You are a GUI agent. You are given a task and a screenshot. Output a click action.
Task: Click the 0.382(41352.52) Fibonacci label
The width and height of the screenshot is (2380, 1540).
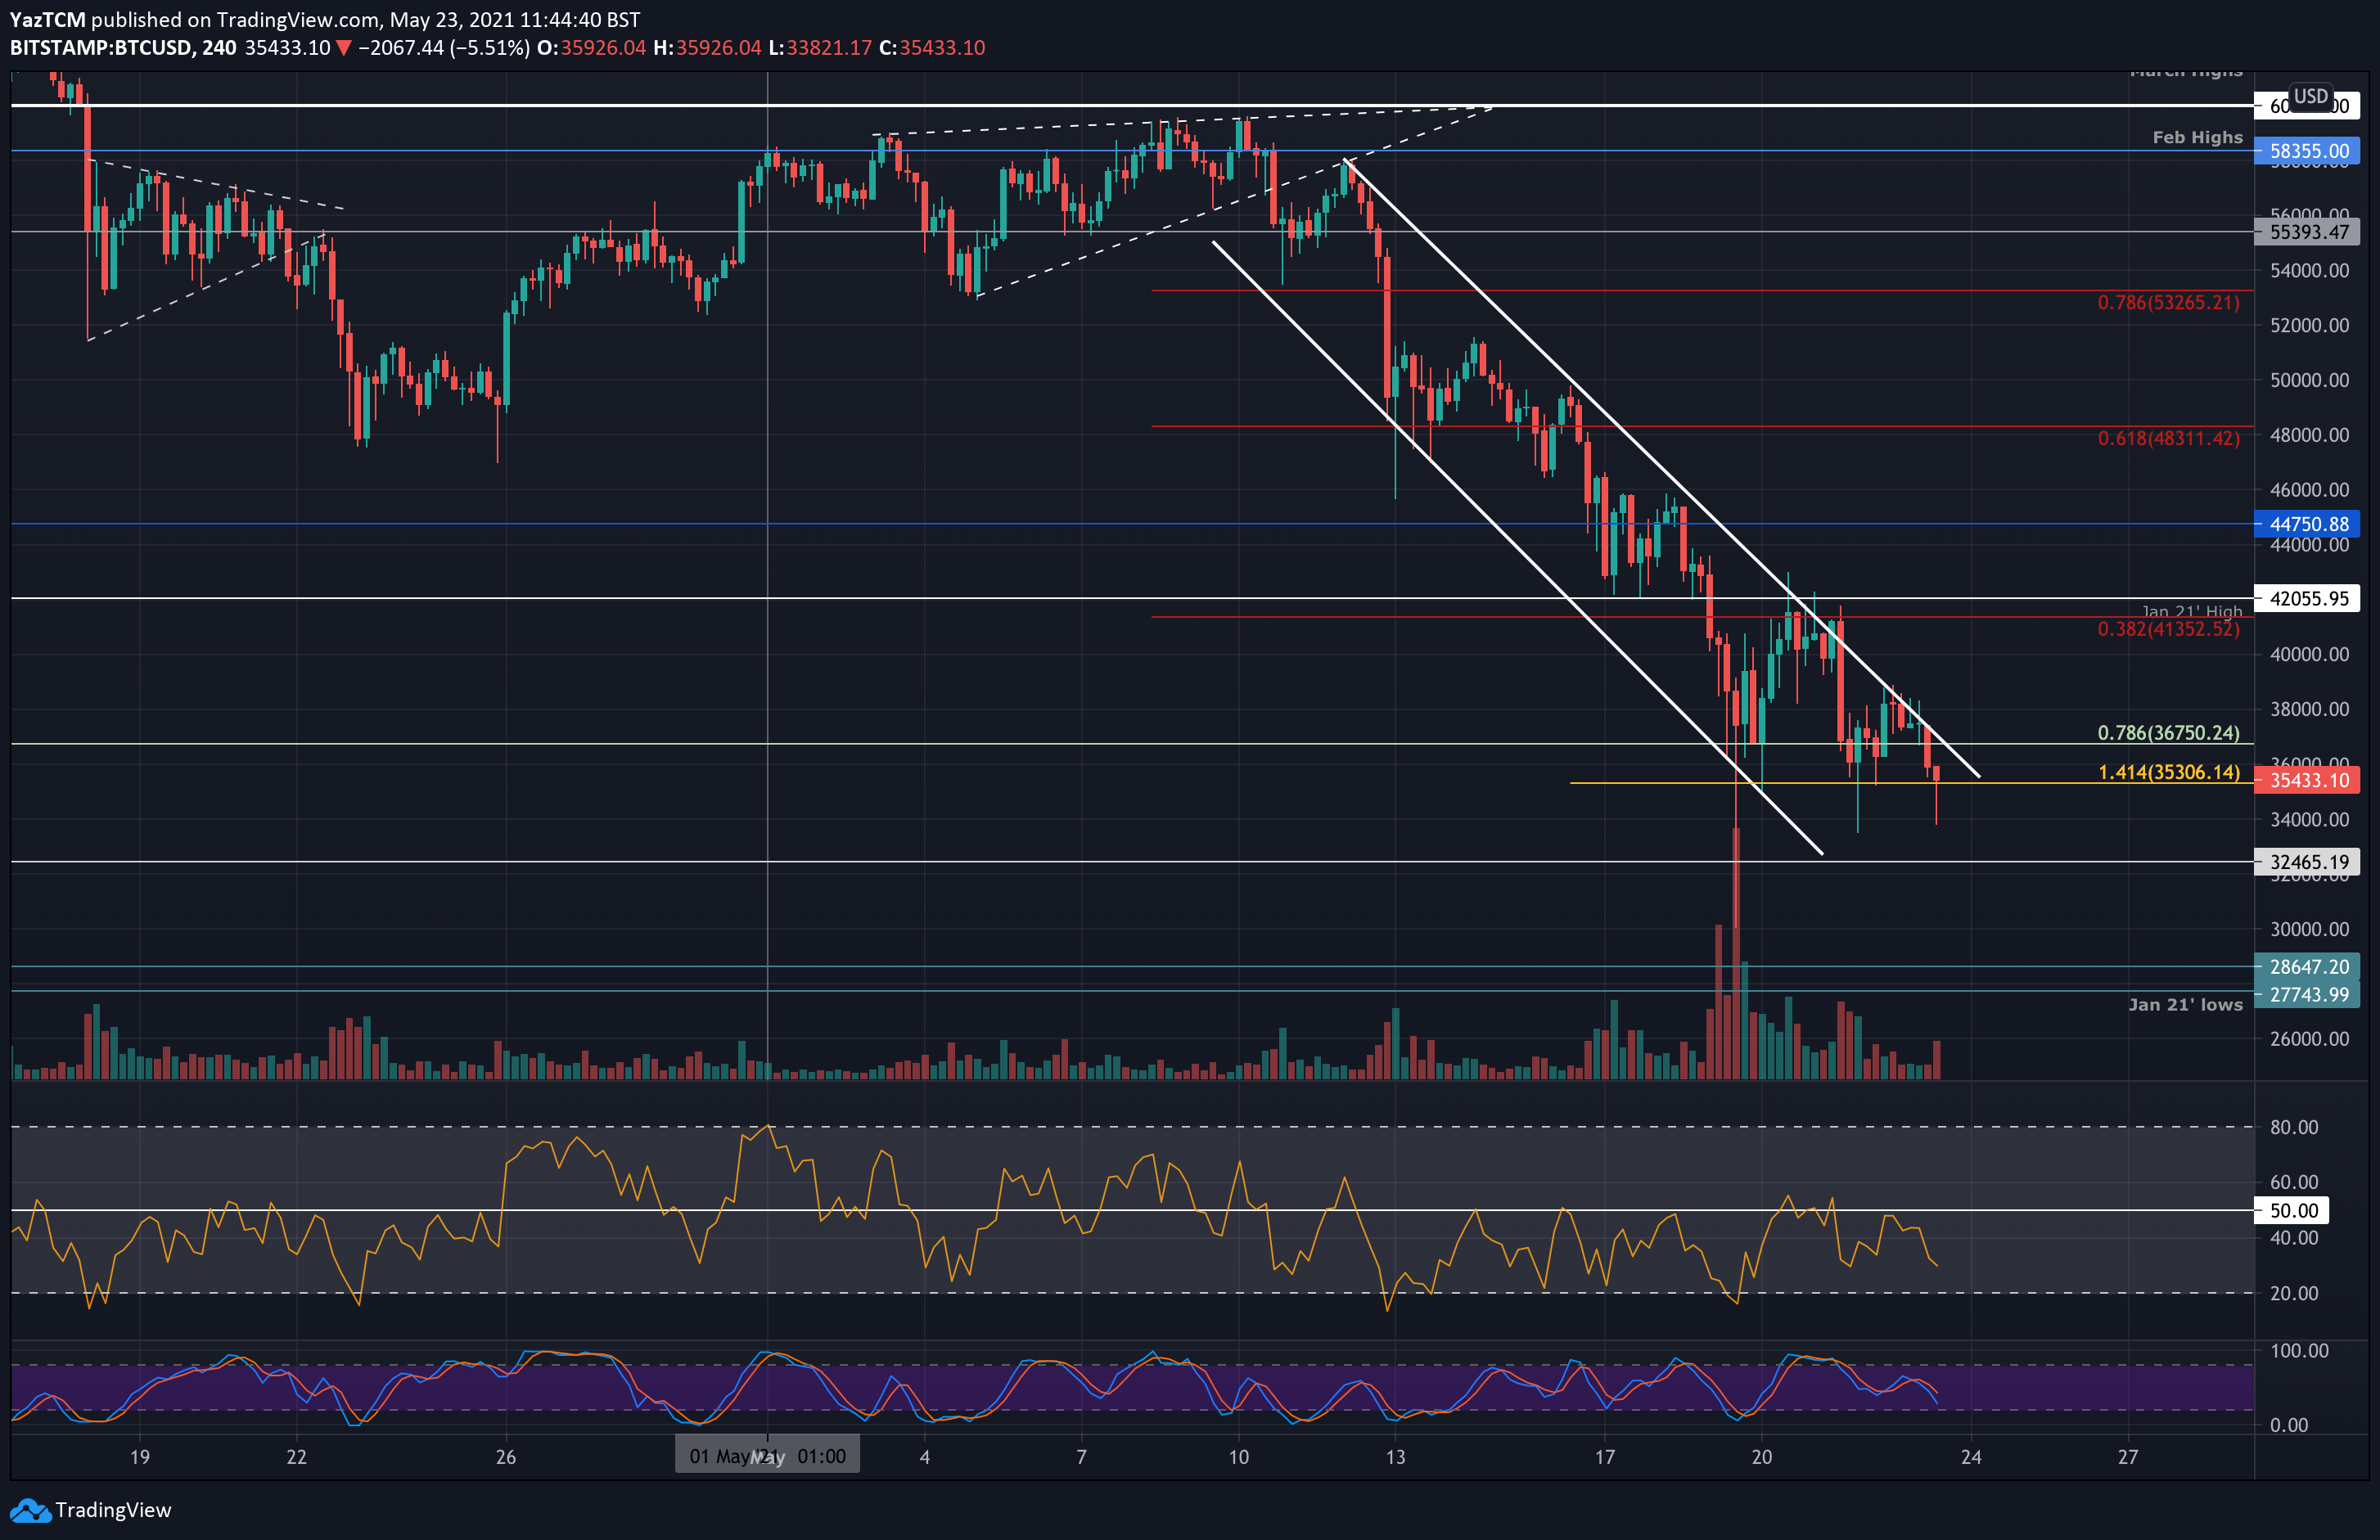pos(2168,629)
